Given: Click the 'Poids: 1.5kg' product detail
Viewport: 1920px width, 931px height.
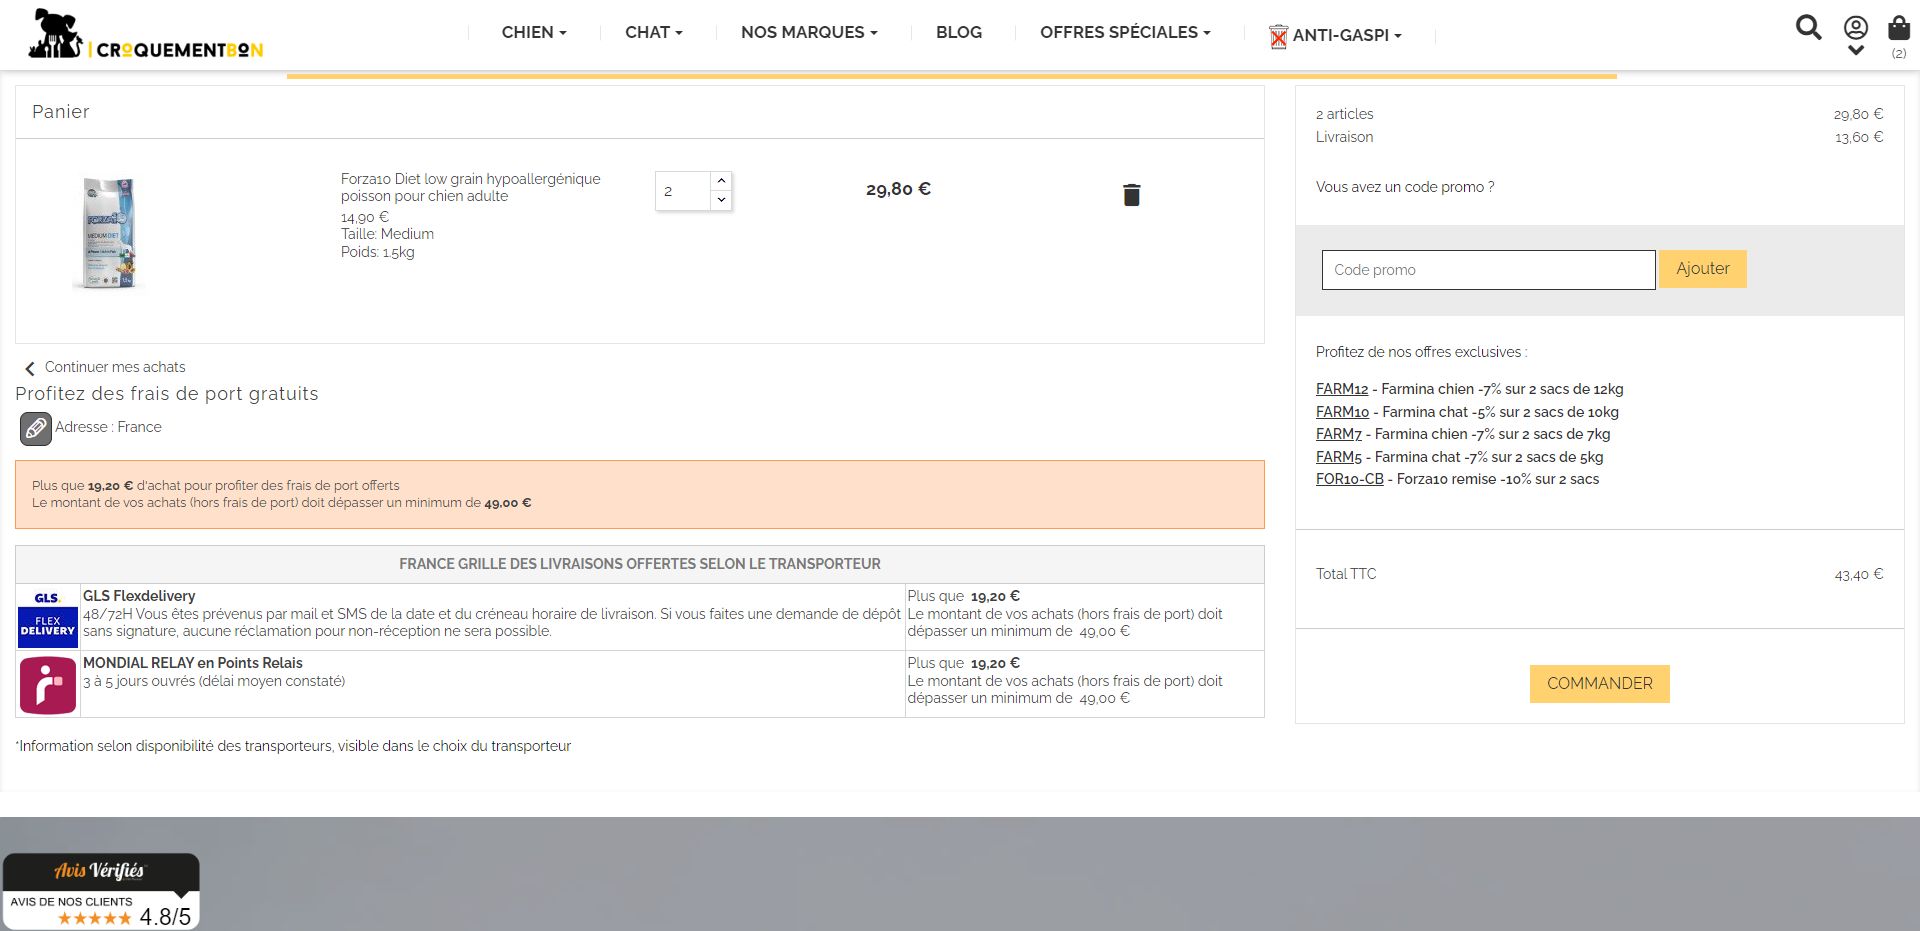Looking at the screenshot, I should 377,252.
